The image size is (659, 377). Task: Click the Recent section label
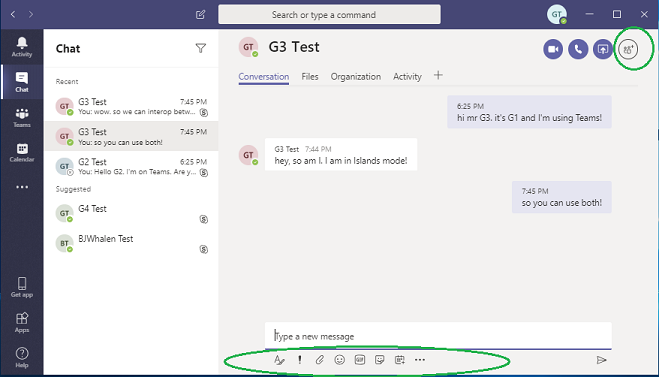coord(67,82)
